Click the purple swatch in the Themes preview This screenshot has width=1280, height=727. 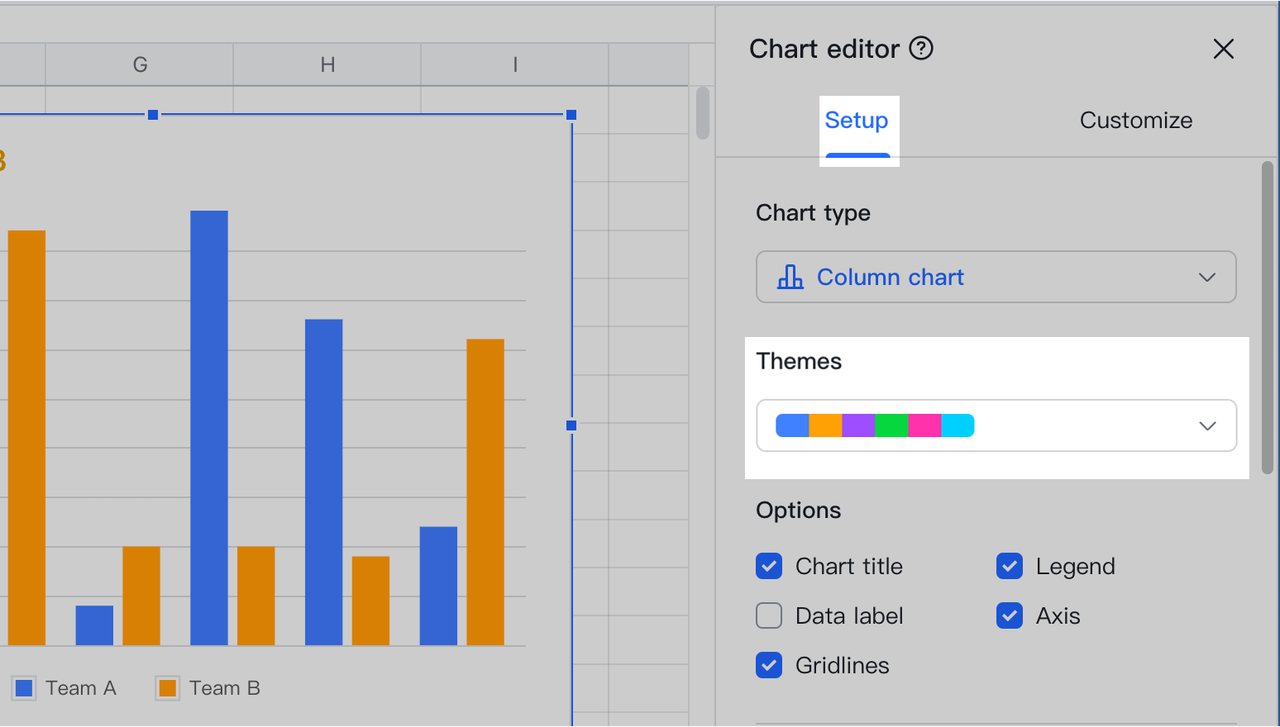[858, 425]
